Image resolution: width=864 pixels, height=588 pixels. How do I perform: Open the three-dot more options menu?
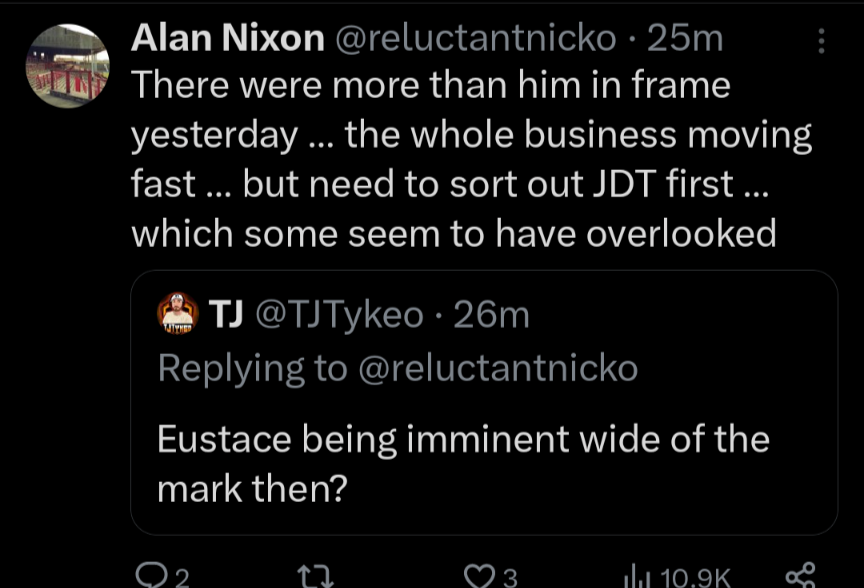click(x=822, y=41)
